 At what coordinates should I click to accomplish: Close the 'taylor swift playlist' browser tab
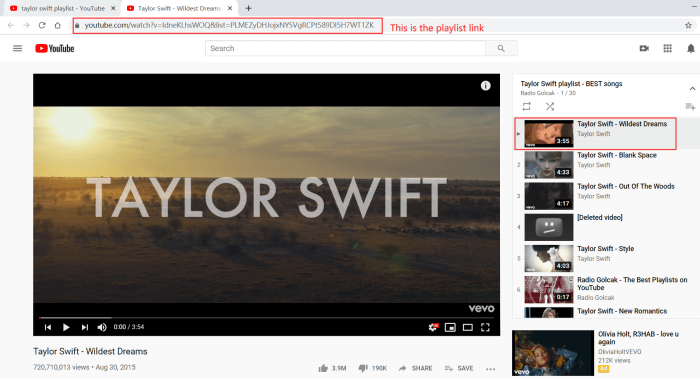pos(113,8)
